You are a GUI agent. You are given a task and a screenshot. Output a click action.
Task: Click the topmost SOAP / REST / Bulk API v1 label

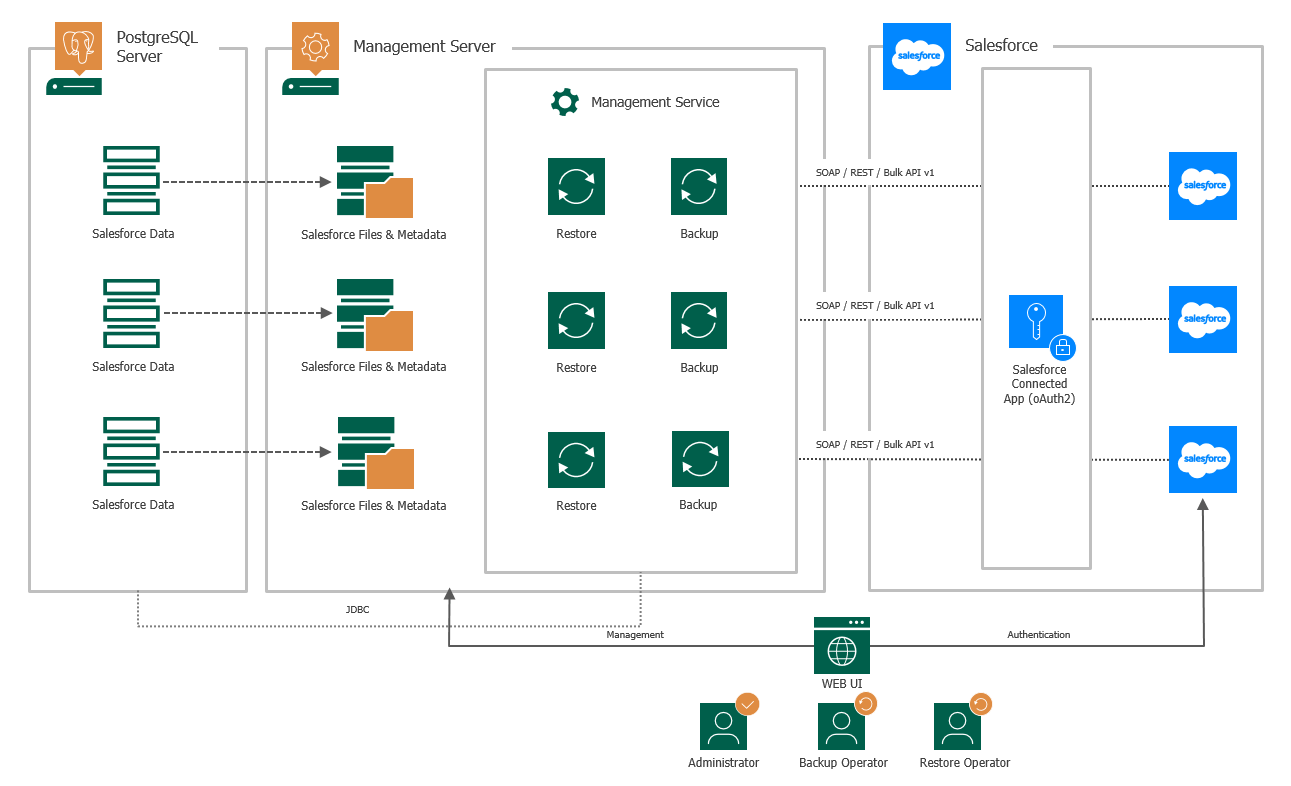[874, 172]
